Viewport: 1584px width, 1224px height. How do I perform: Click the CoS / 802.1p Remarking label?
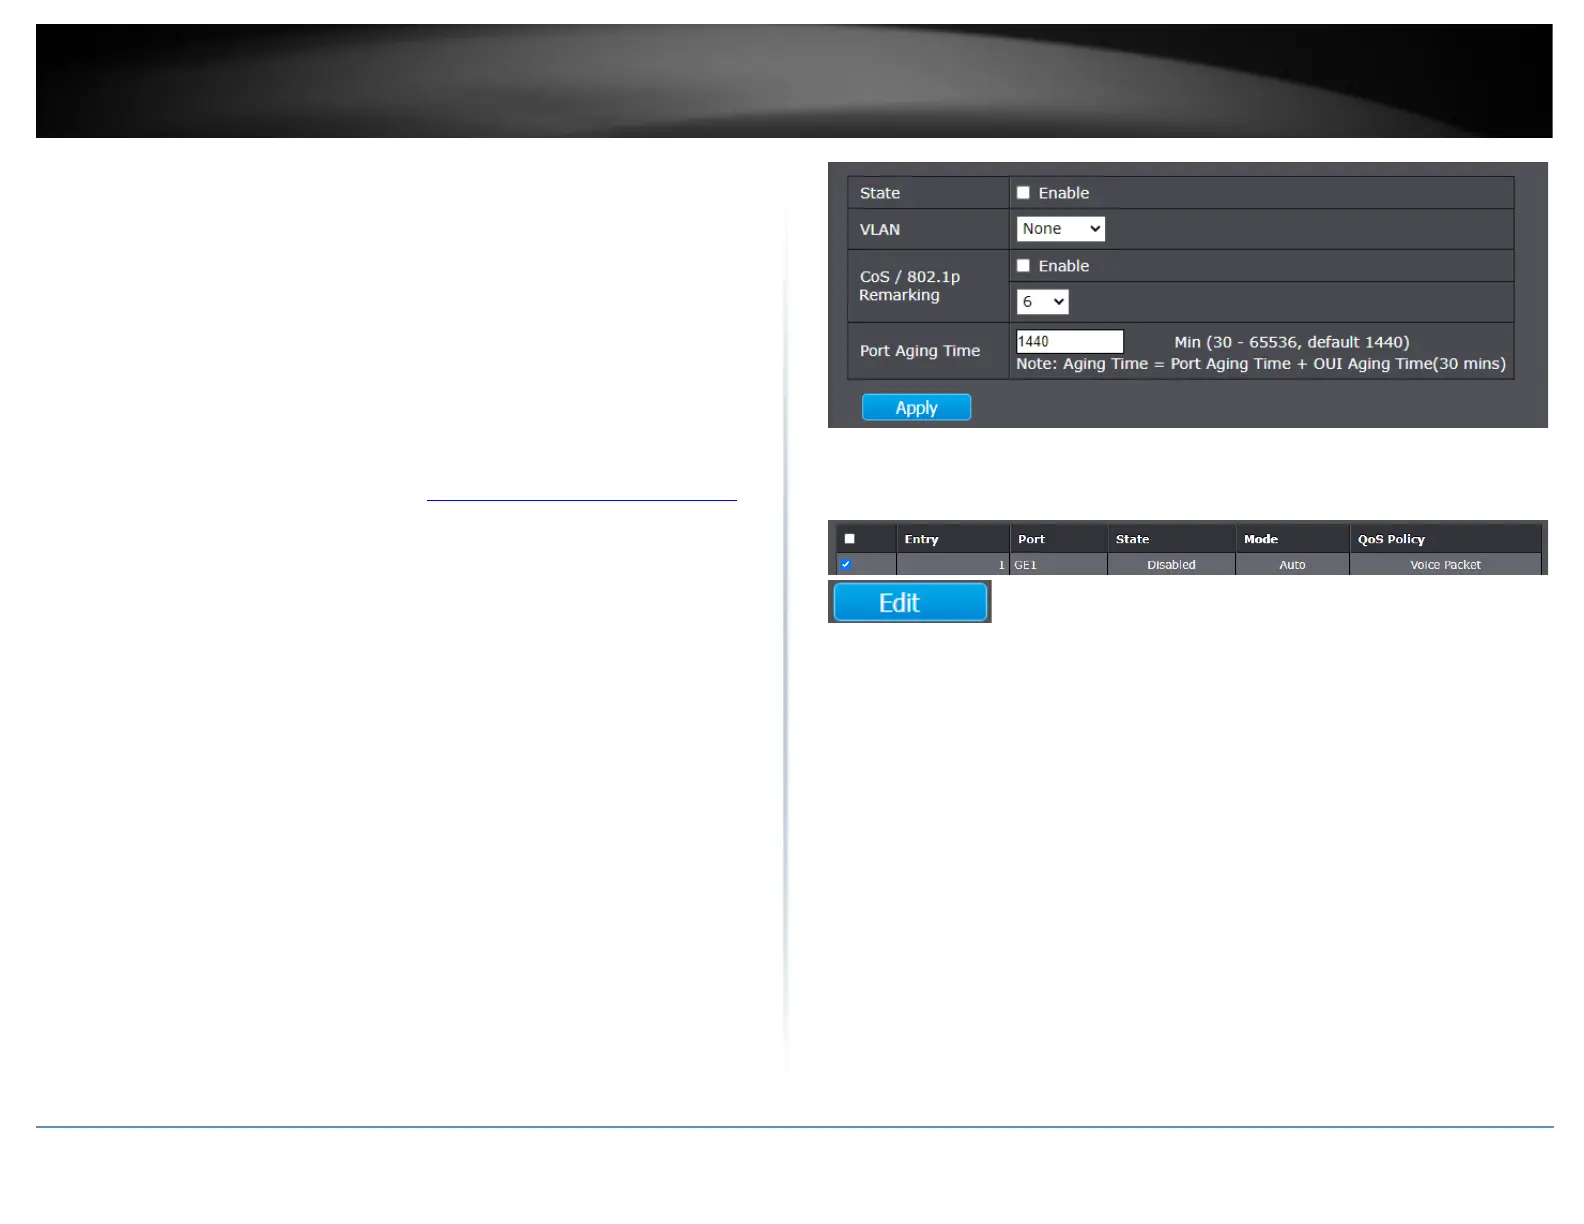click(909, 286)
